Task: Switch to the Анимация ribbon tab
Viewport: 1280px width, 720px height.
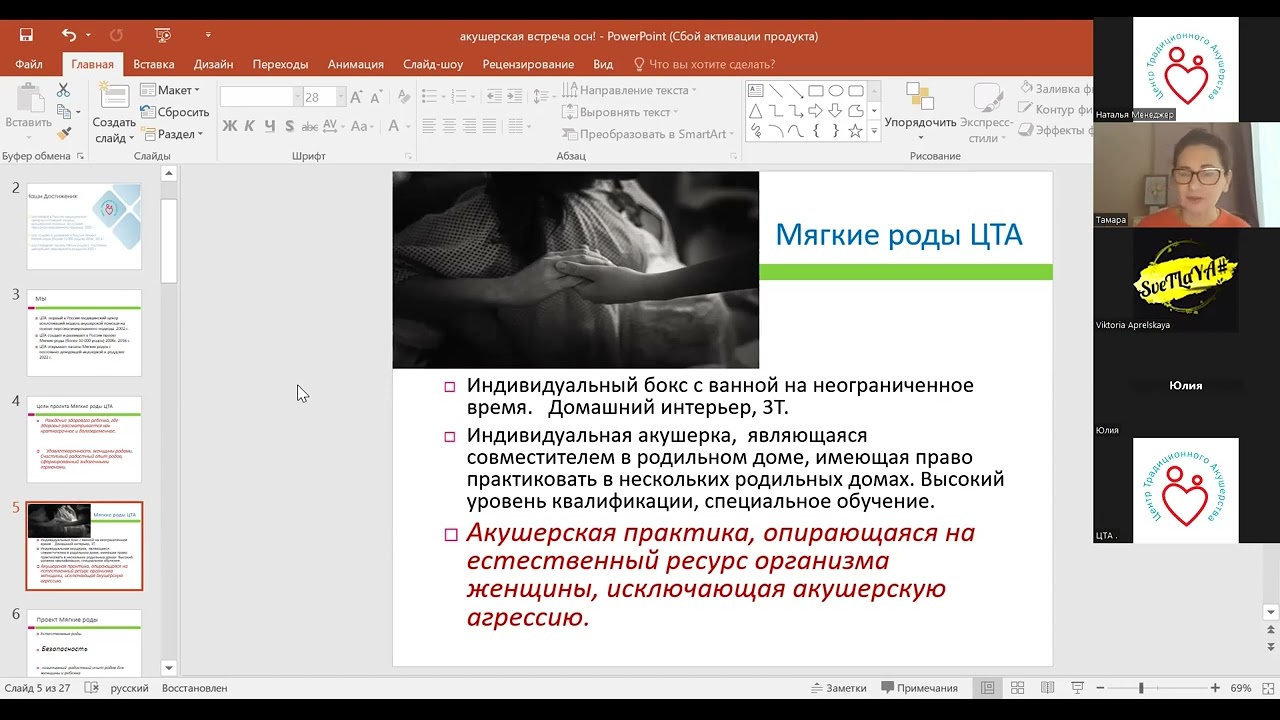Action: [x=356, y=64]
